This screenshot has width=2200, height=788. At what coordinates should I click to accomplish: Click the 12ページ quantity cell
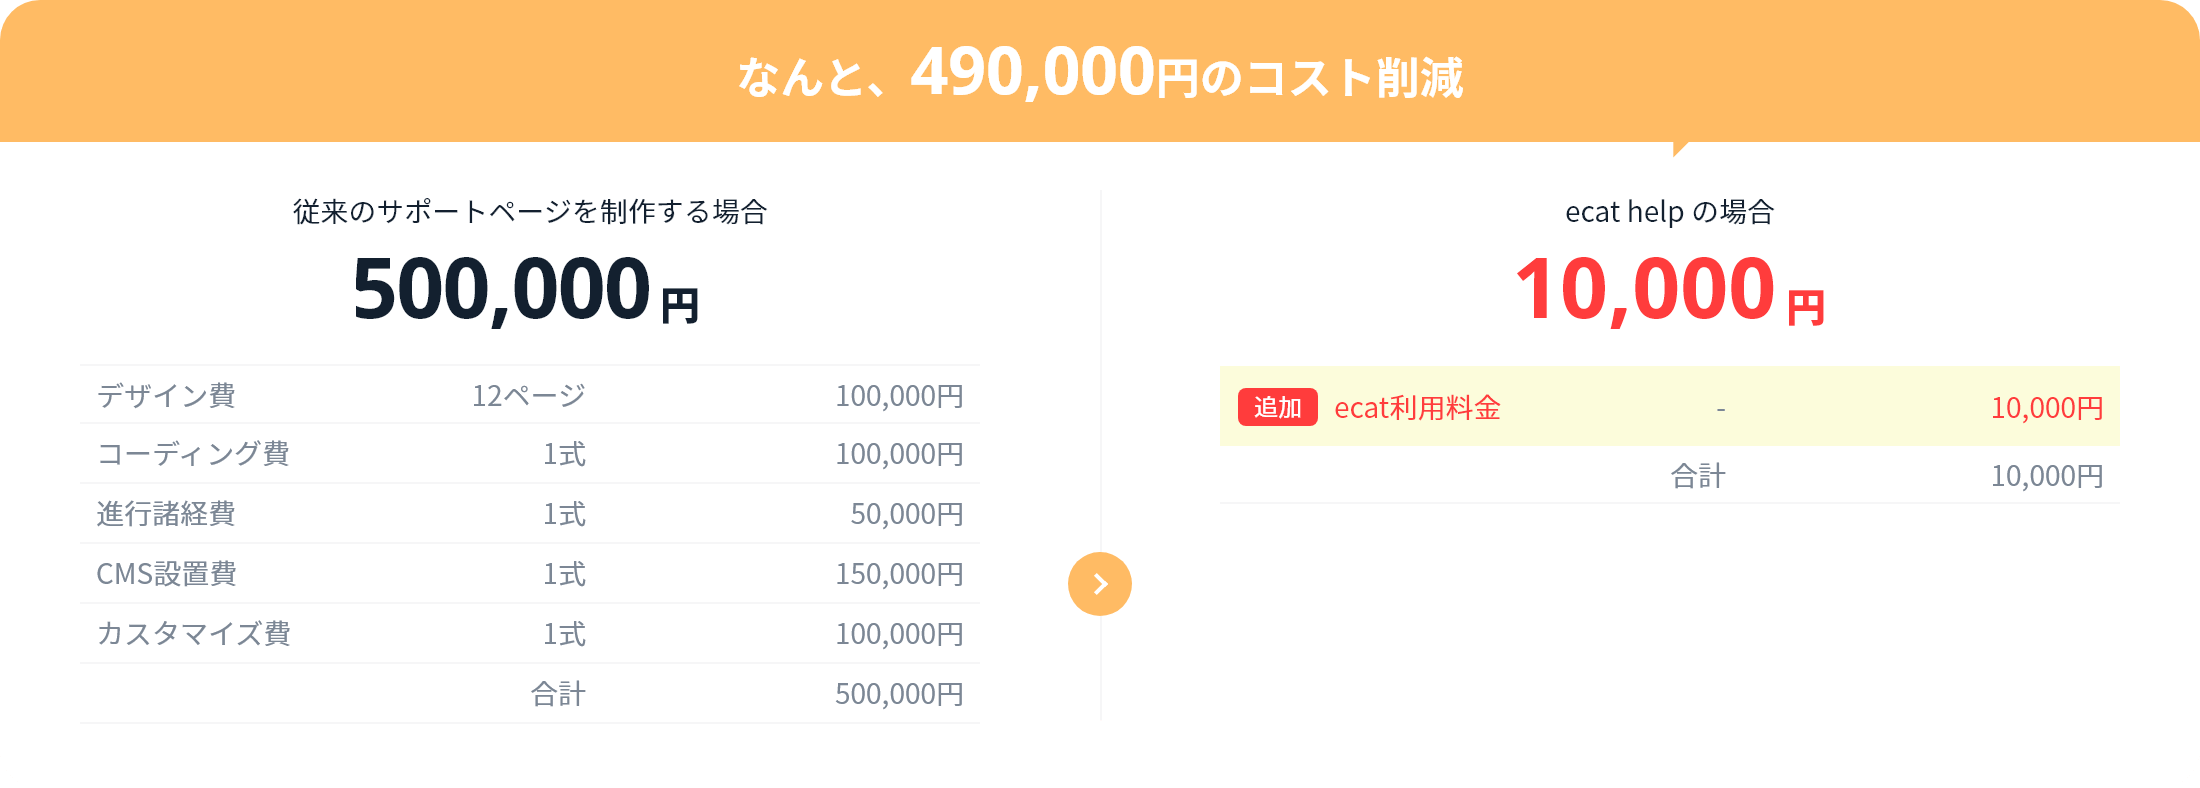pos(529,396)
